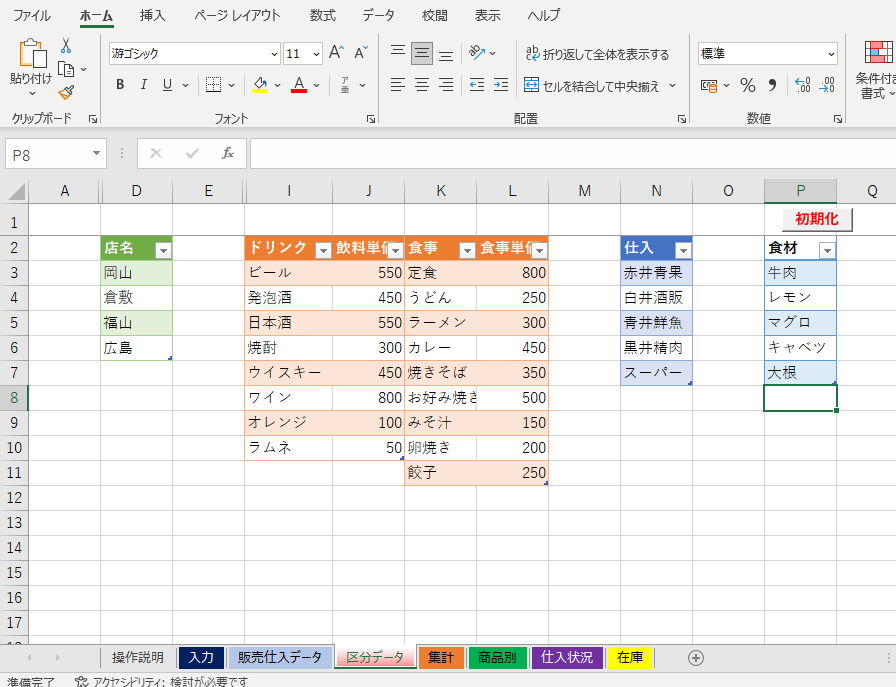896x687 pixels.
Task: Click the increase indent icon
Action: (x=501, y=85)
